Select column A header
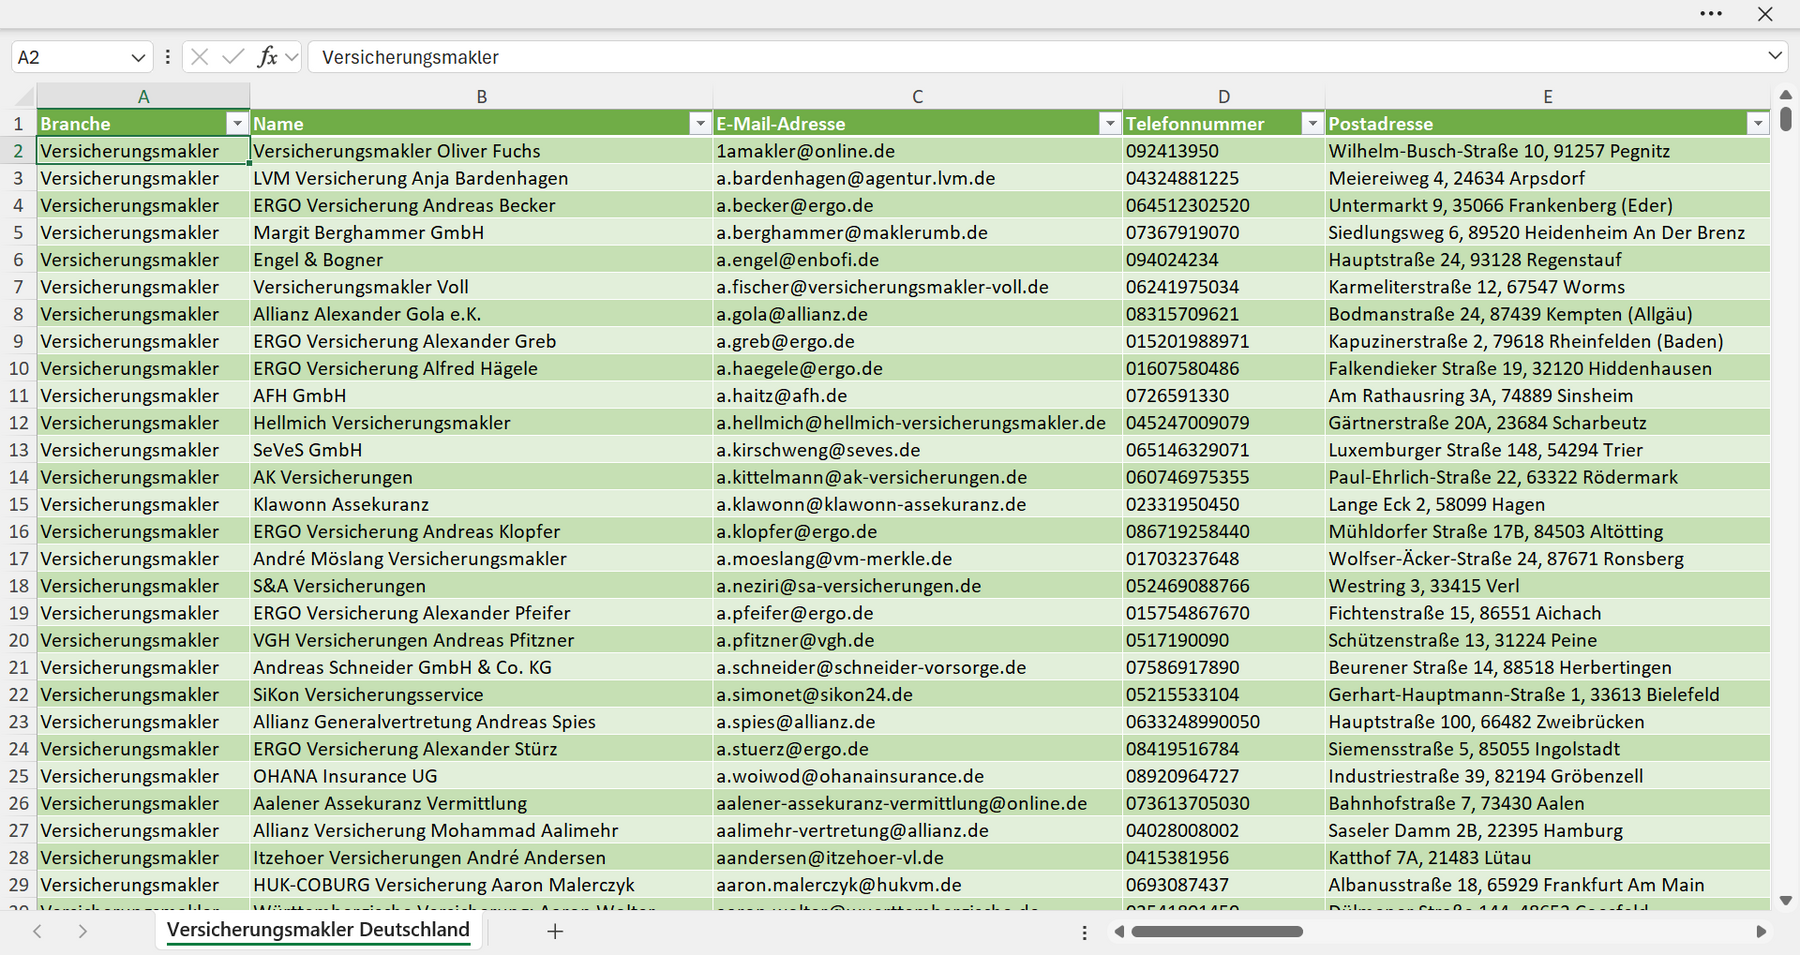This screenshot has height=955, width=1800. point(143,97)
